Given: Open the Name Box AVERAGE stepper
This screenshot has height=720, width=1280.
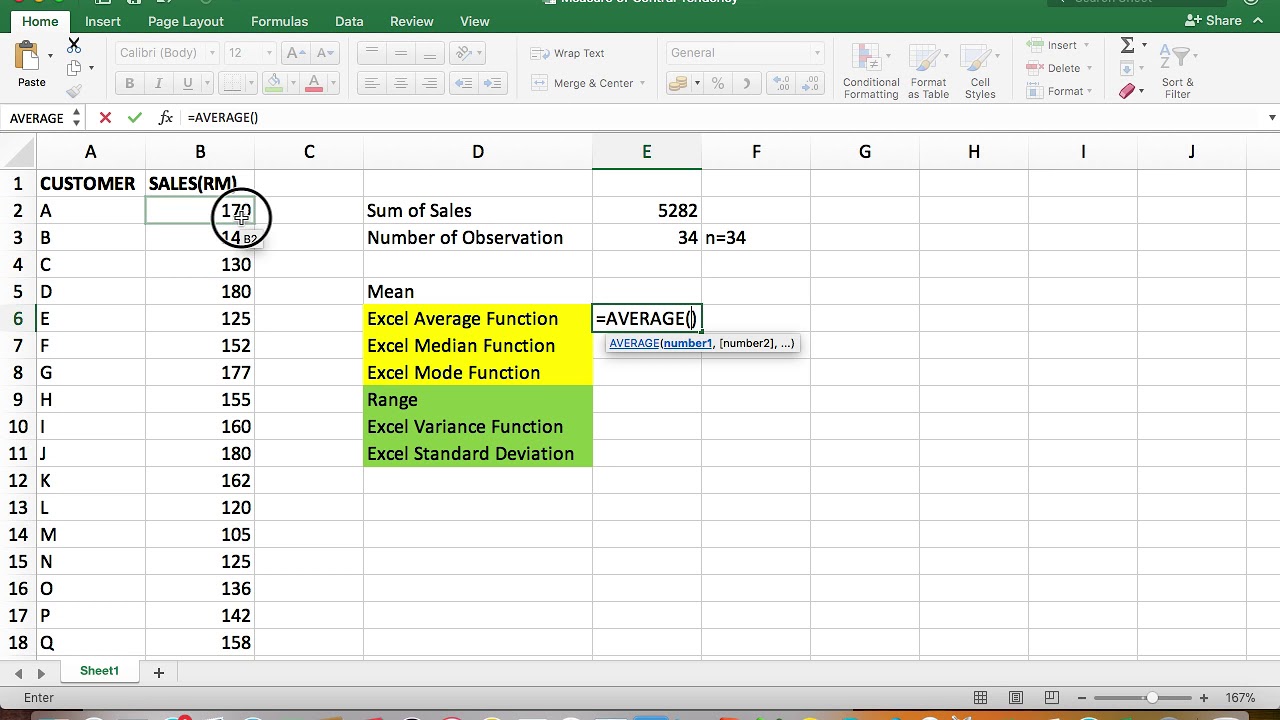Looking at the screenshot, I should 76,118.
